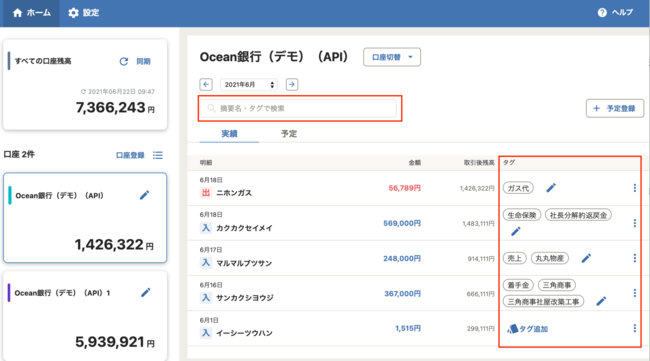Click the sync refresh icon for all balances
This screenshot has height=361, width=650.
124,61
